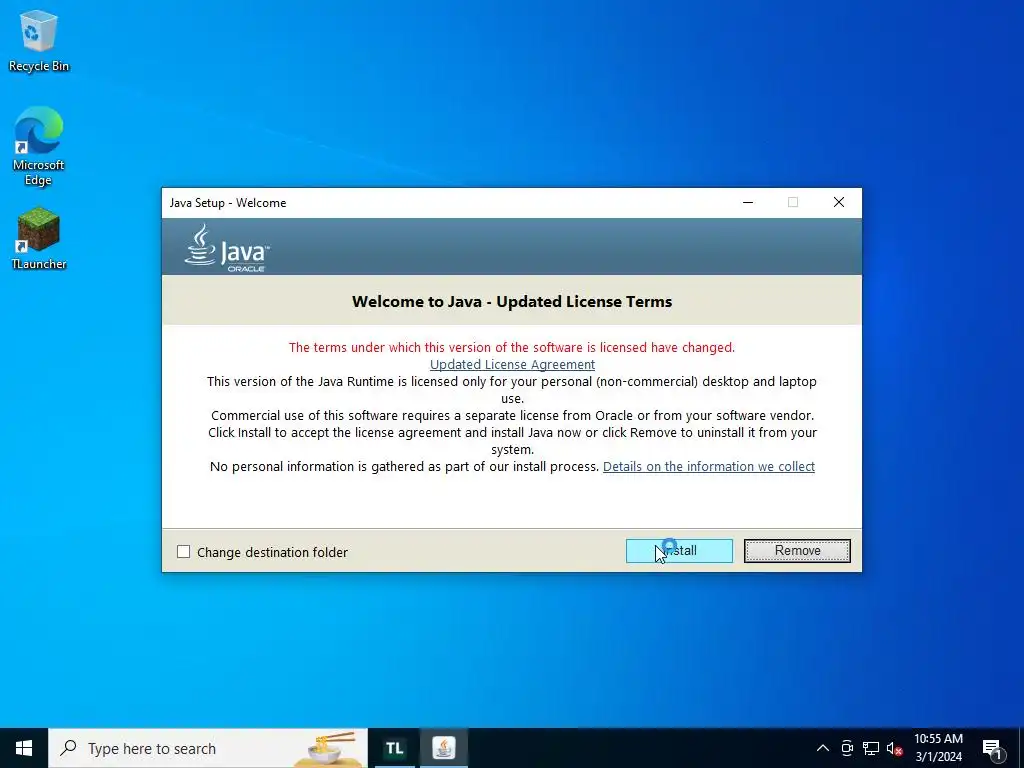
Task: Click the search magnifier icon in taskbar
Action: 68,748
